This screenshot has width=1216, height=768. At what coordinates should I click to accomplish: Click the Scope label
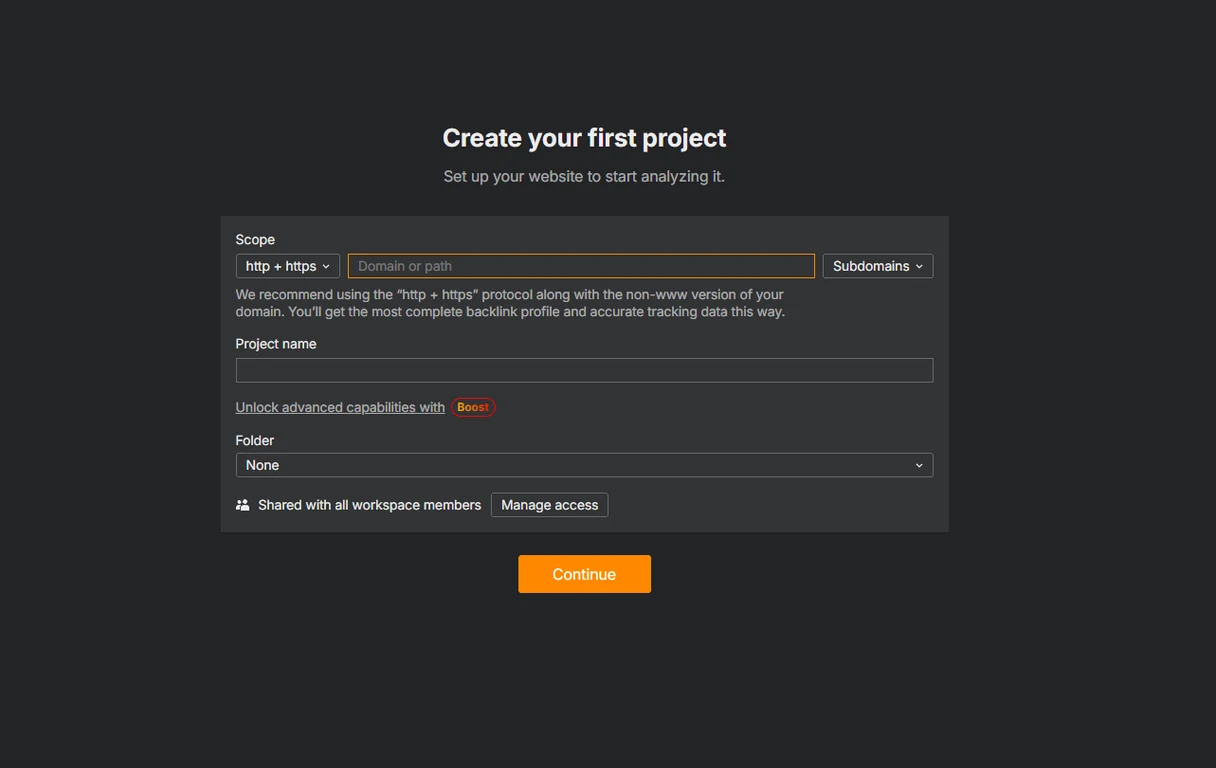(255, 240)
